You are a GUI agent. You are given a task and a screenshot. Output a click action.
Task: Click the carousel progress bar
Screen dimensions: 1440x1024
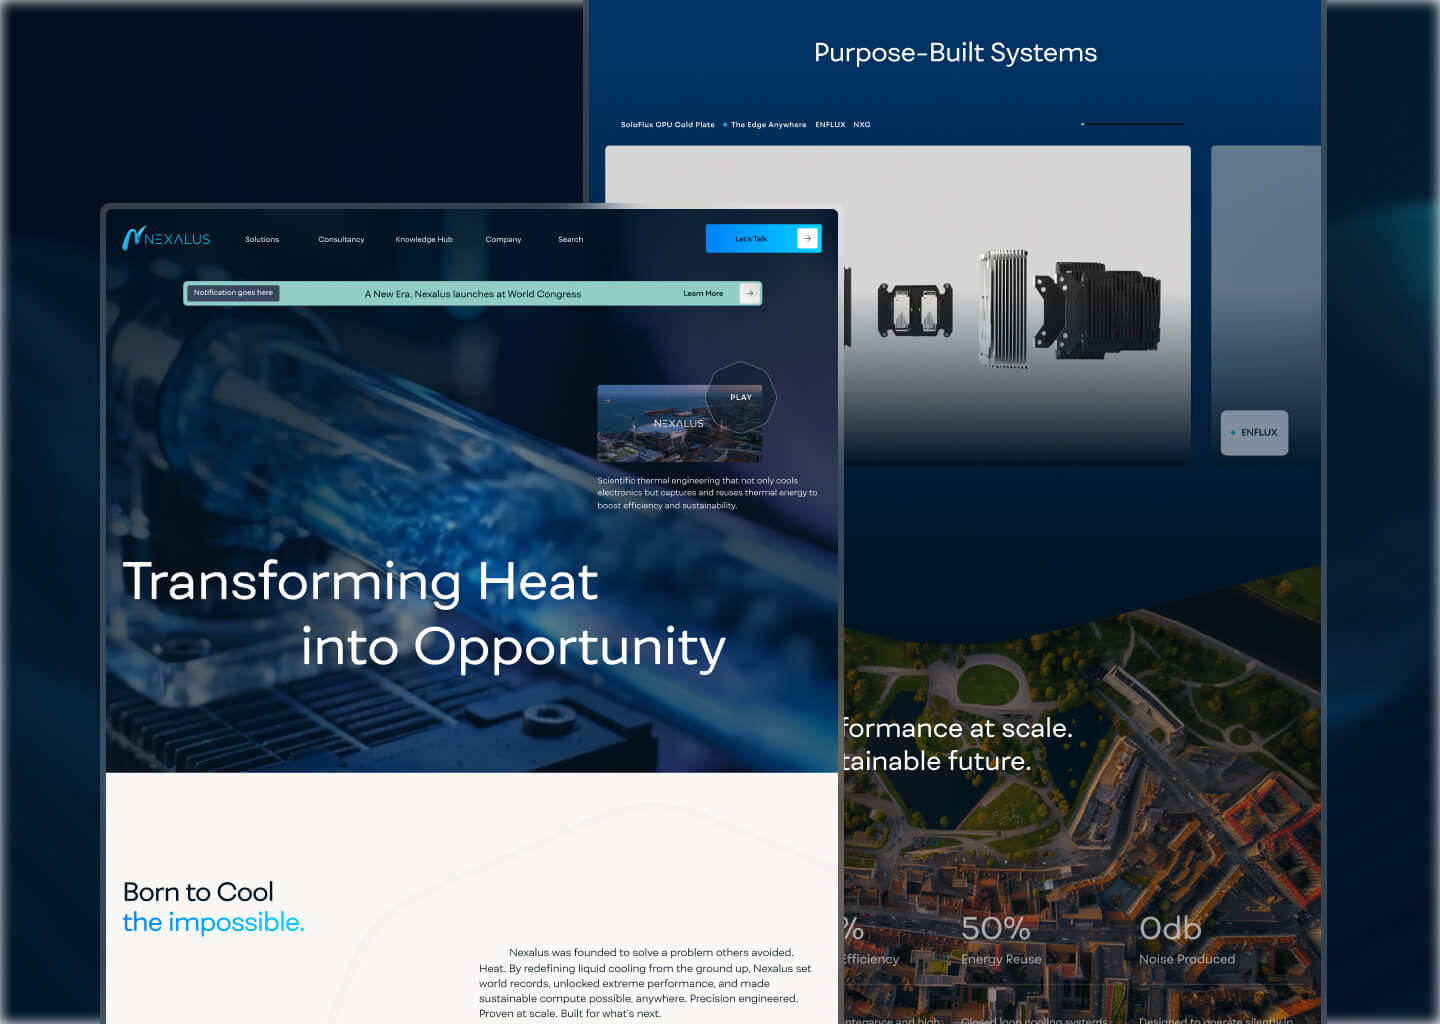click(x=1133, y=124)
